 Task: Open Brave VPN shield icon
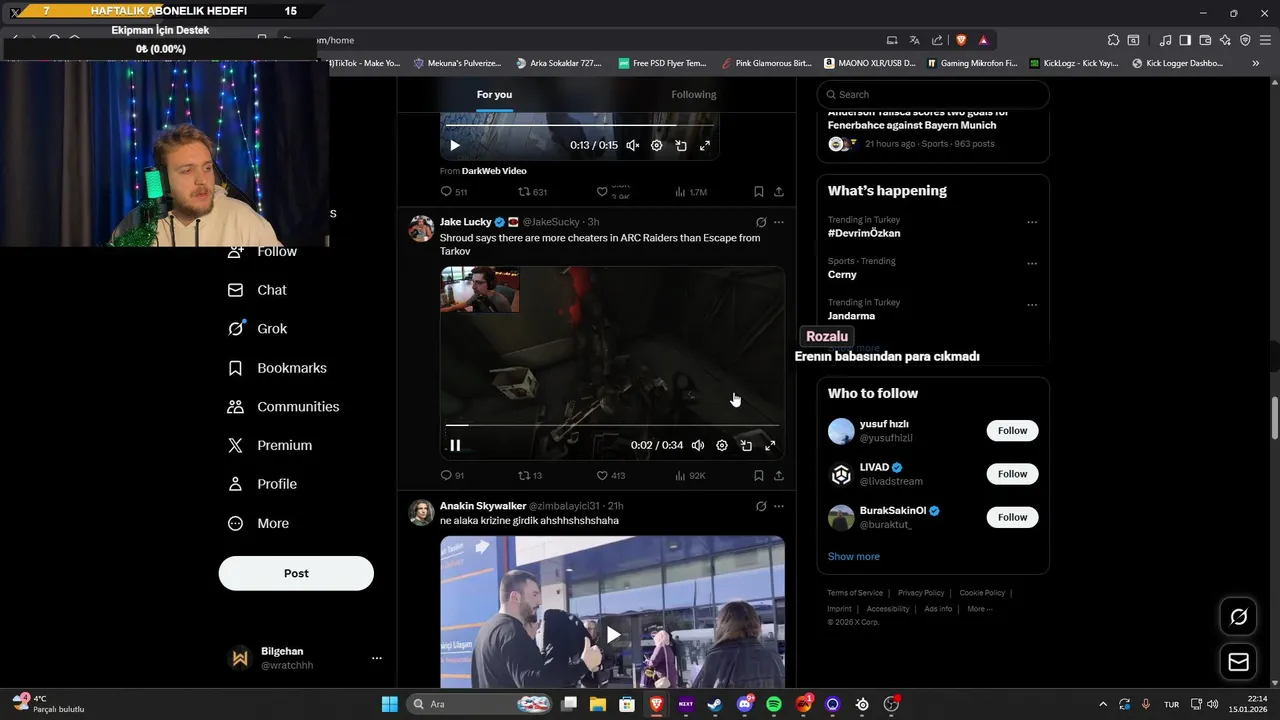[1245, 40]
